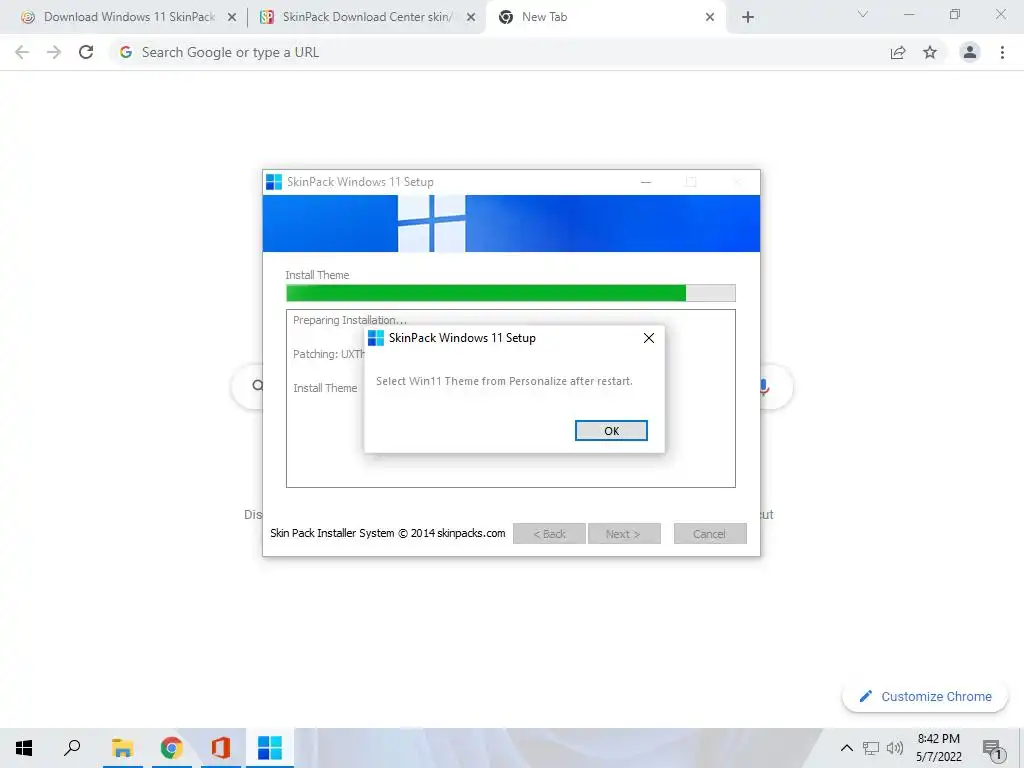Minimize the SkinPack installer window
The image size is (1024, 768).
click(x=646, y=182)
